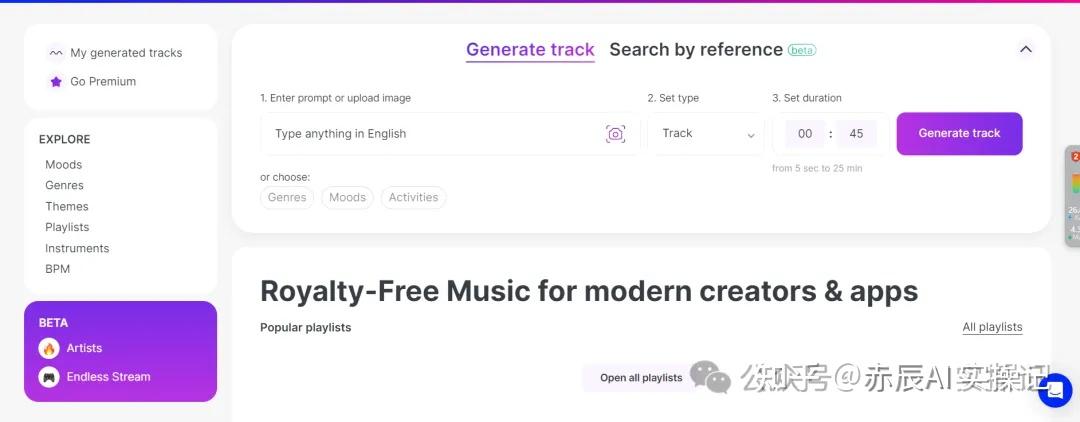Switch to the Generate track tab
Screen dimensions: 1080x422
click(530, 50)
